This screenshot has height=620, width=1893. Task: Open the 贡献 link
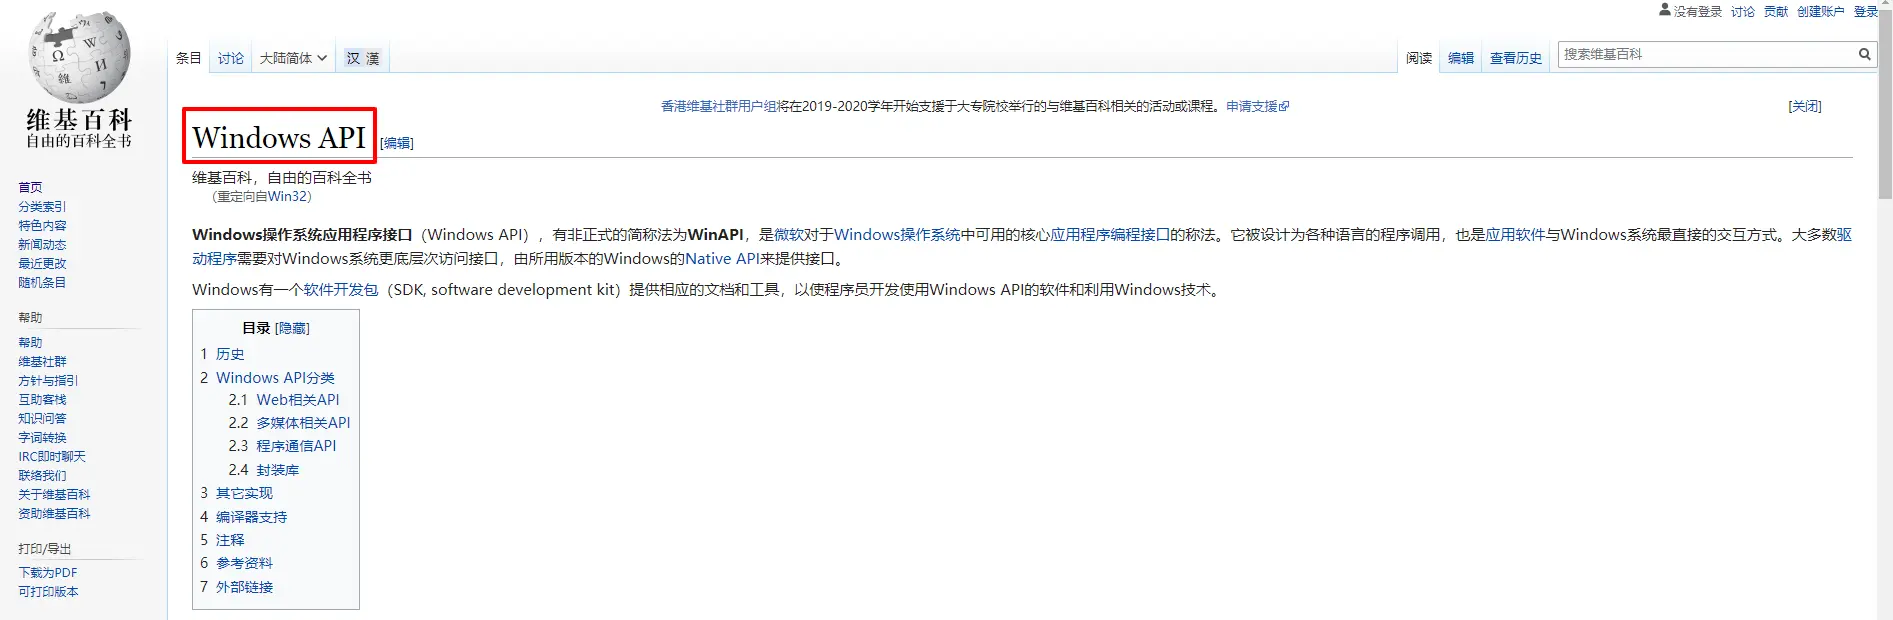tap(1776, 11)
